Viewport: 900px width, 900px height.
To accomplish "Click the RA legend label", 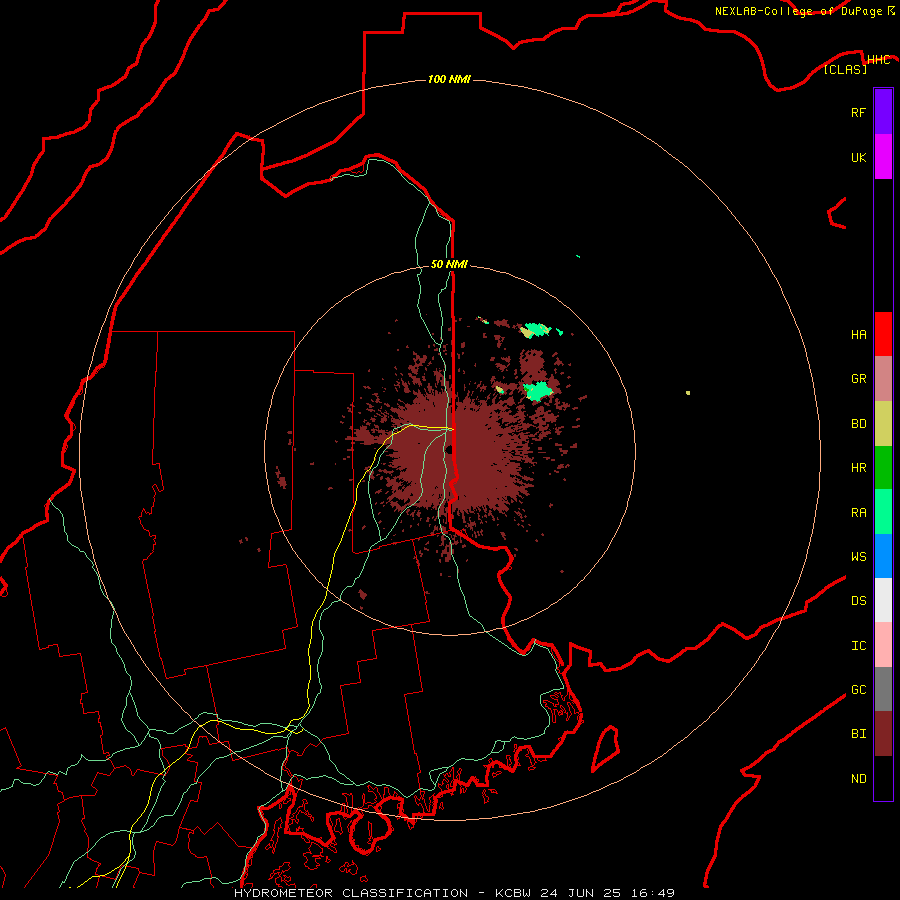I will (859, 513).
